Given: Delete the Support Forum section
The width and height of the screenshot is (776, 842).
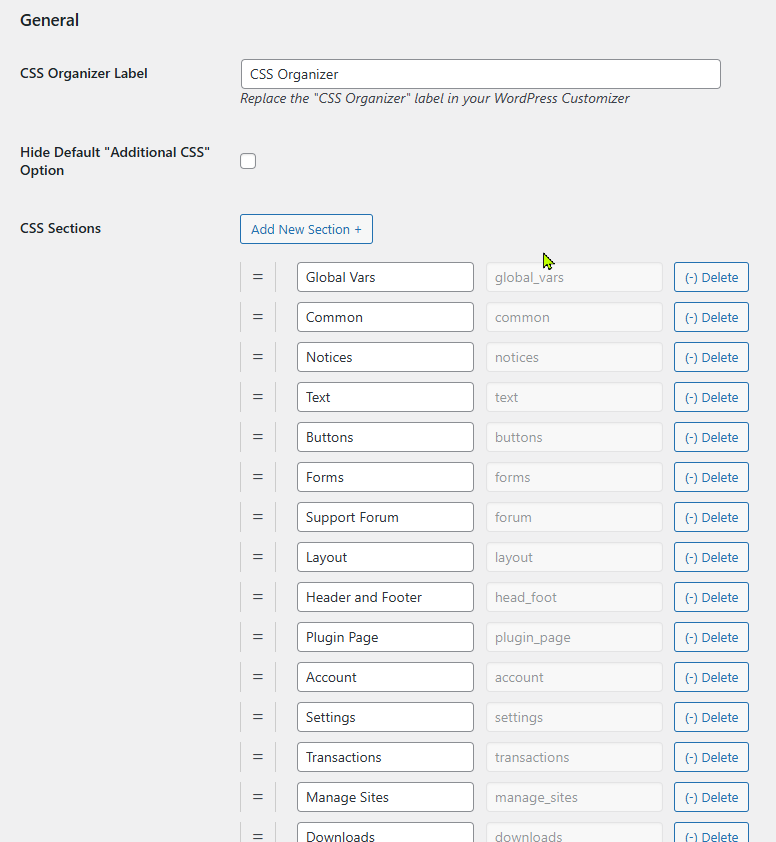Looking at the screenshot, I should coord(711,517).
